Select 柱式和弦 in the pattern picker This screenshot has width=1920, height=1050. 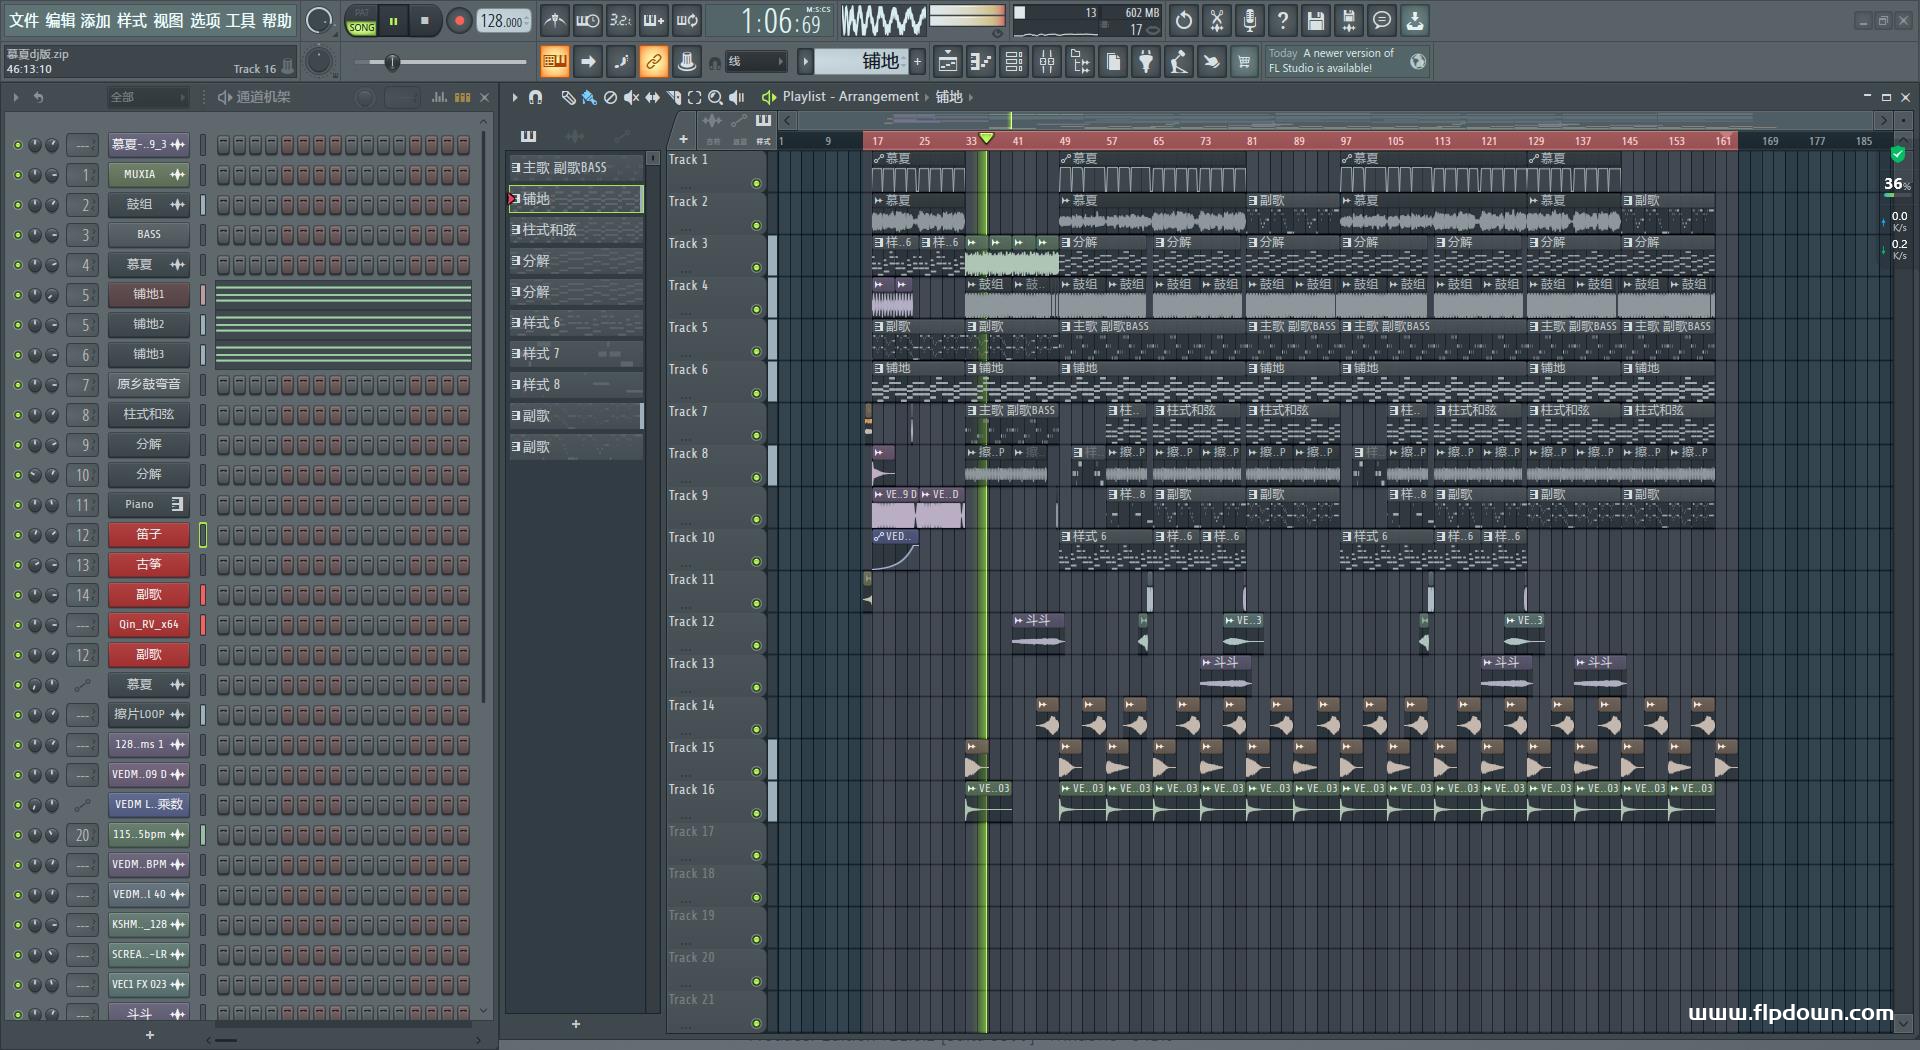(575, 230)
